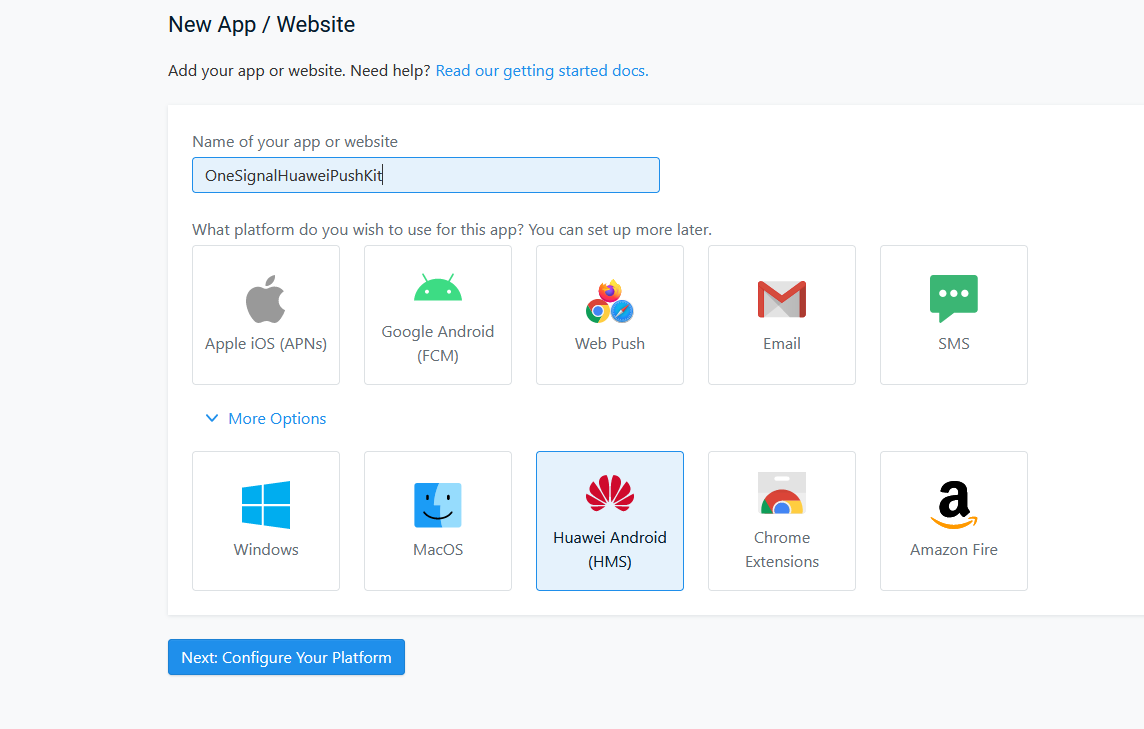Click the 'SMS' label text
Image resolution: width=1144 pixels, height=729 pixels.
point(954,344)
